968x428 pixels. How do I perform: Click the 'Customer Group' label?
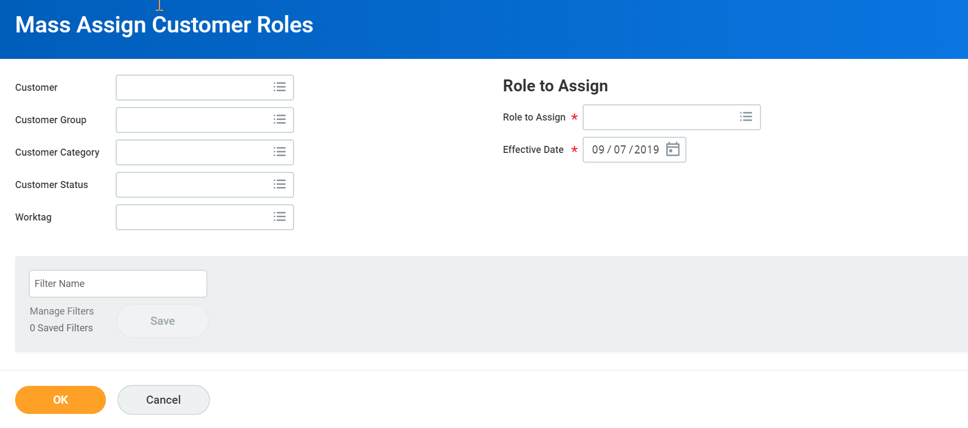[x=51, y=120]
